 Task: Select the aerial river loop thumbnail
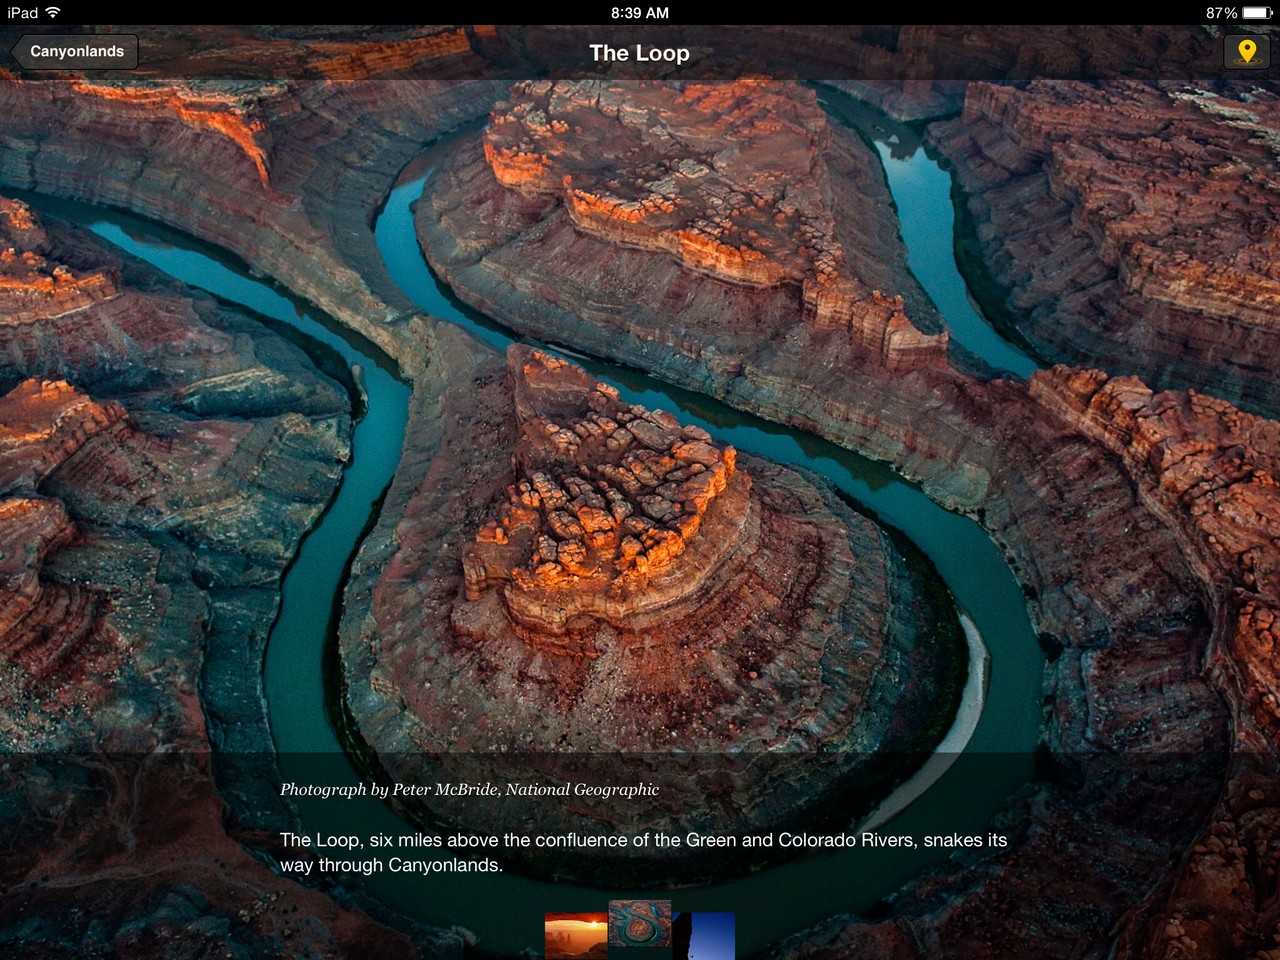click(640, 924)
